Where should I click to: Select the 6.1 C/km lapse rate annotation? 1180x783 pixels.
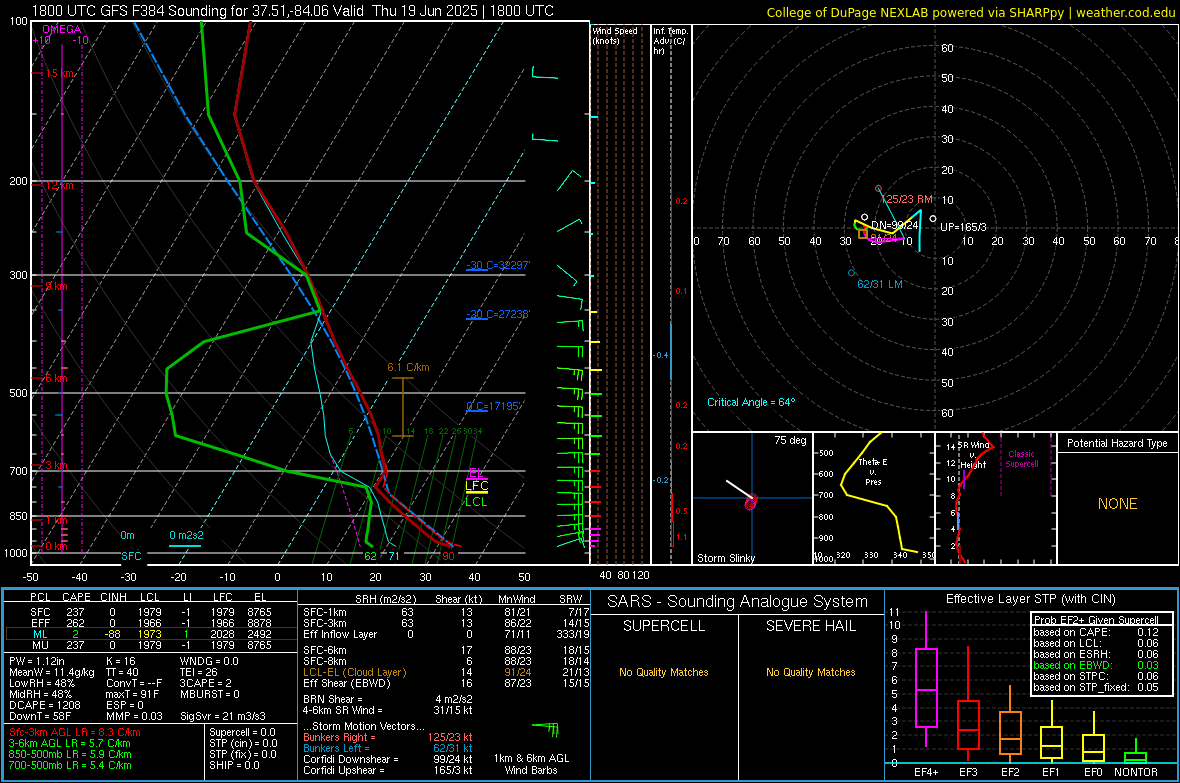point(408,367)
